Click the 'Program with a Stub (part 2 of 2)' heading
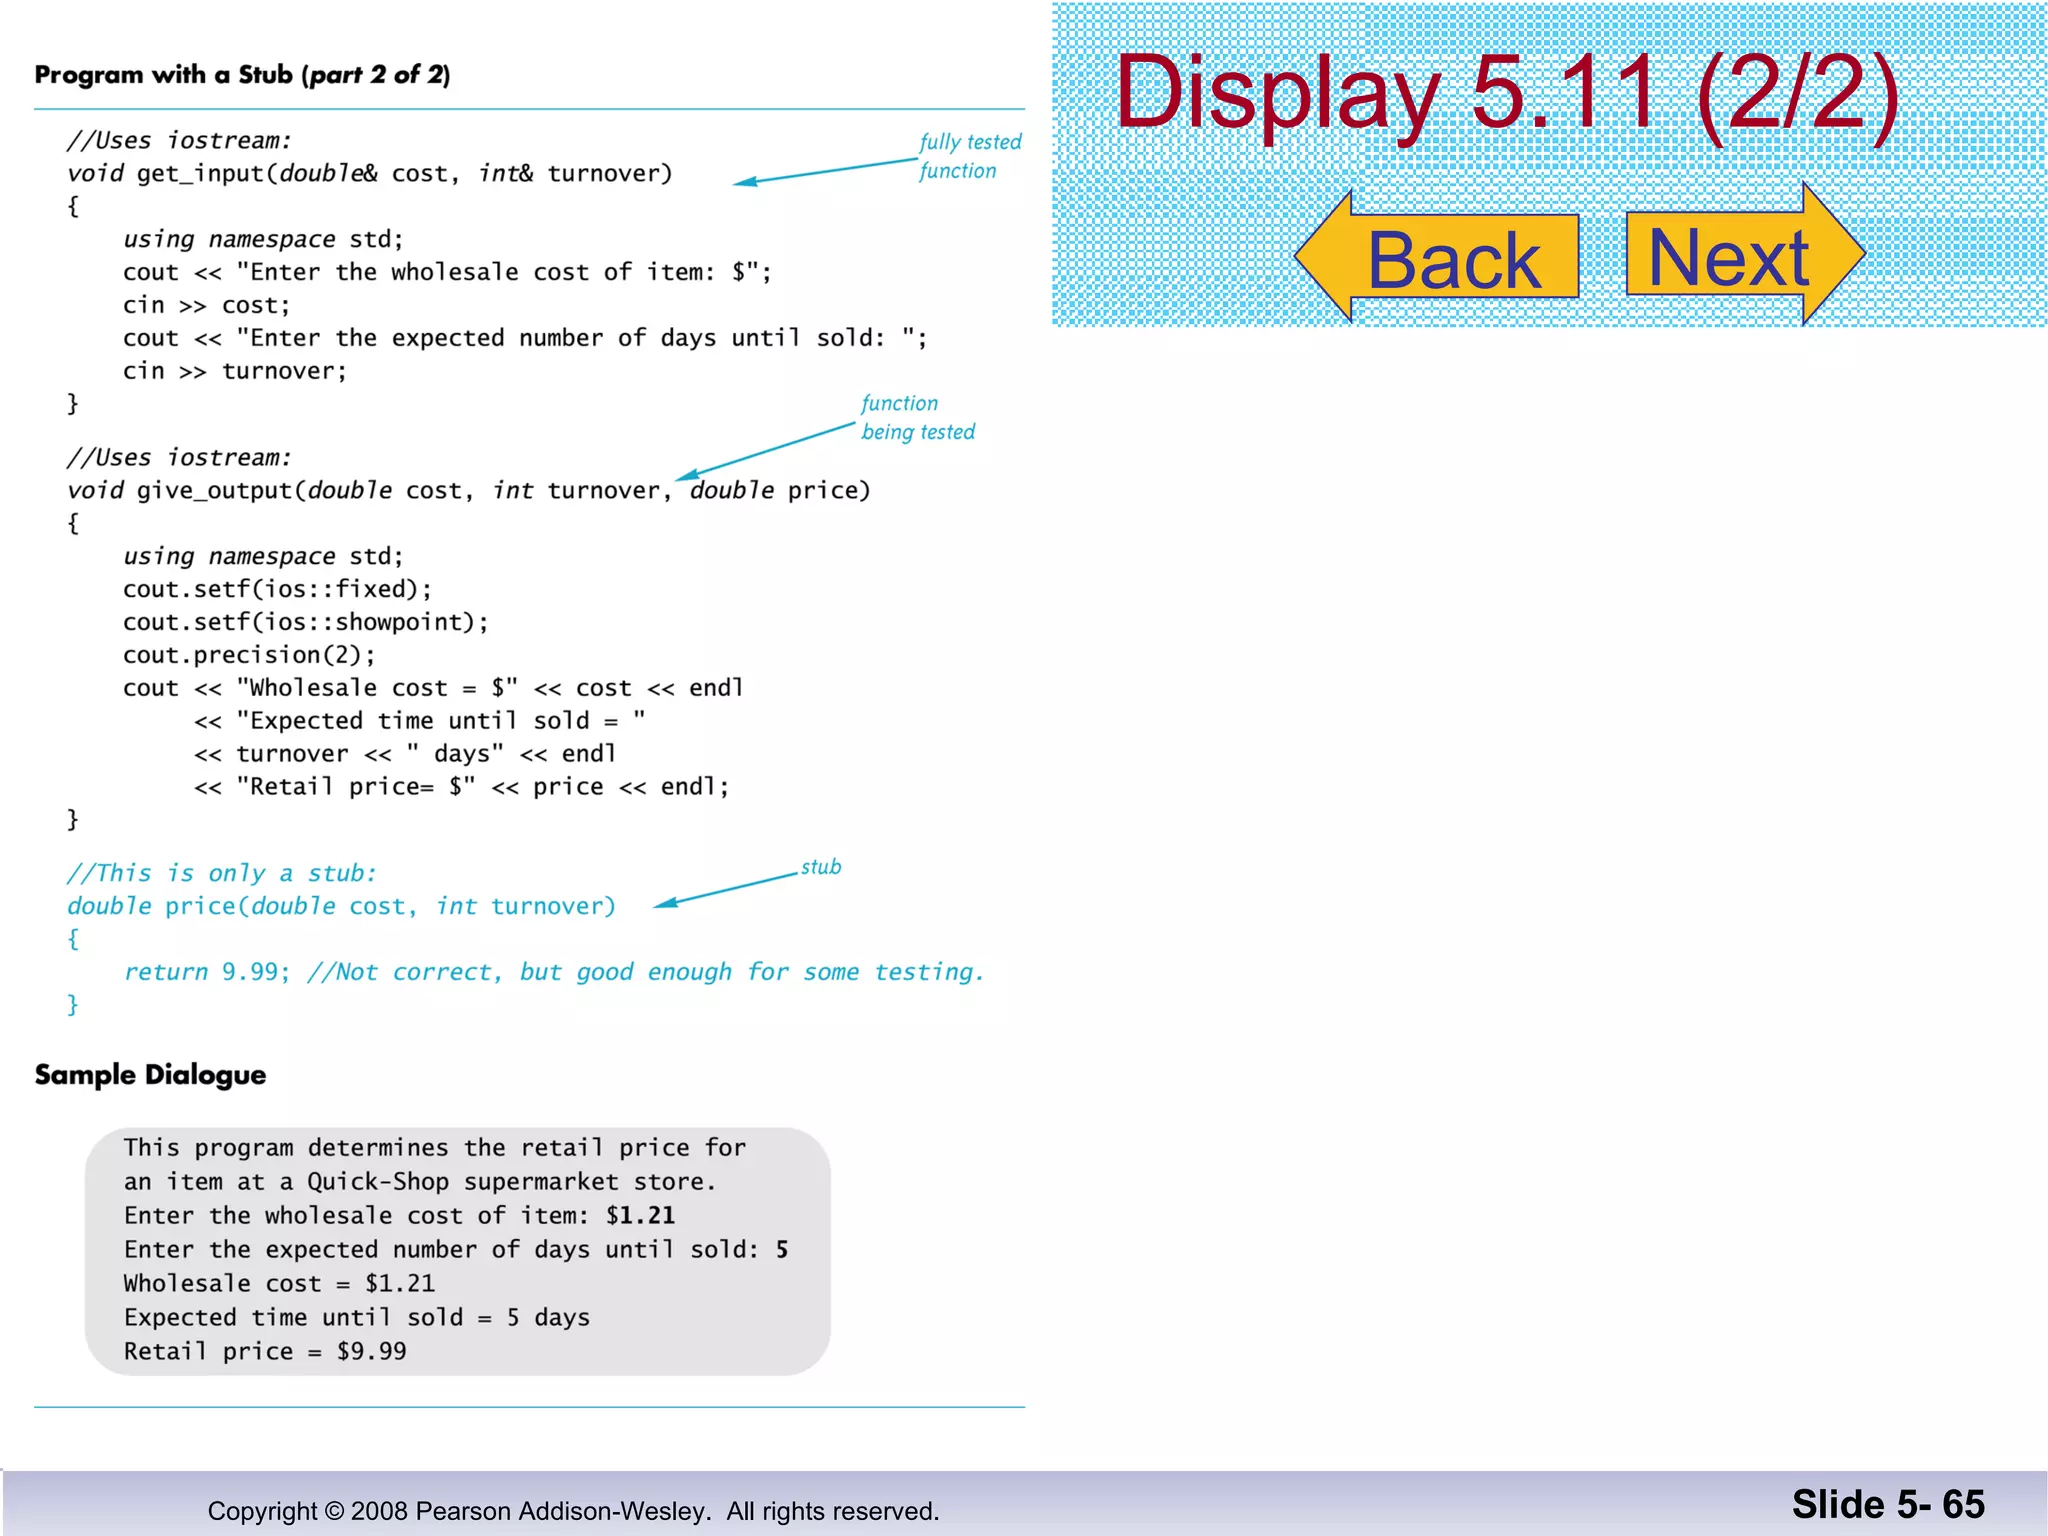The width and height of the screenshot is (2048, 1536). pyautogui.click(x=242, y=75)
